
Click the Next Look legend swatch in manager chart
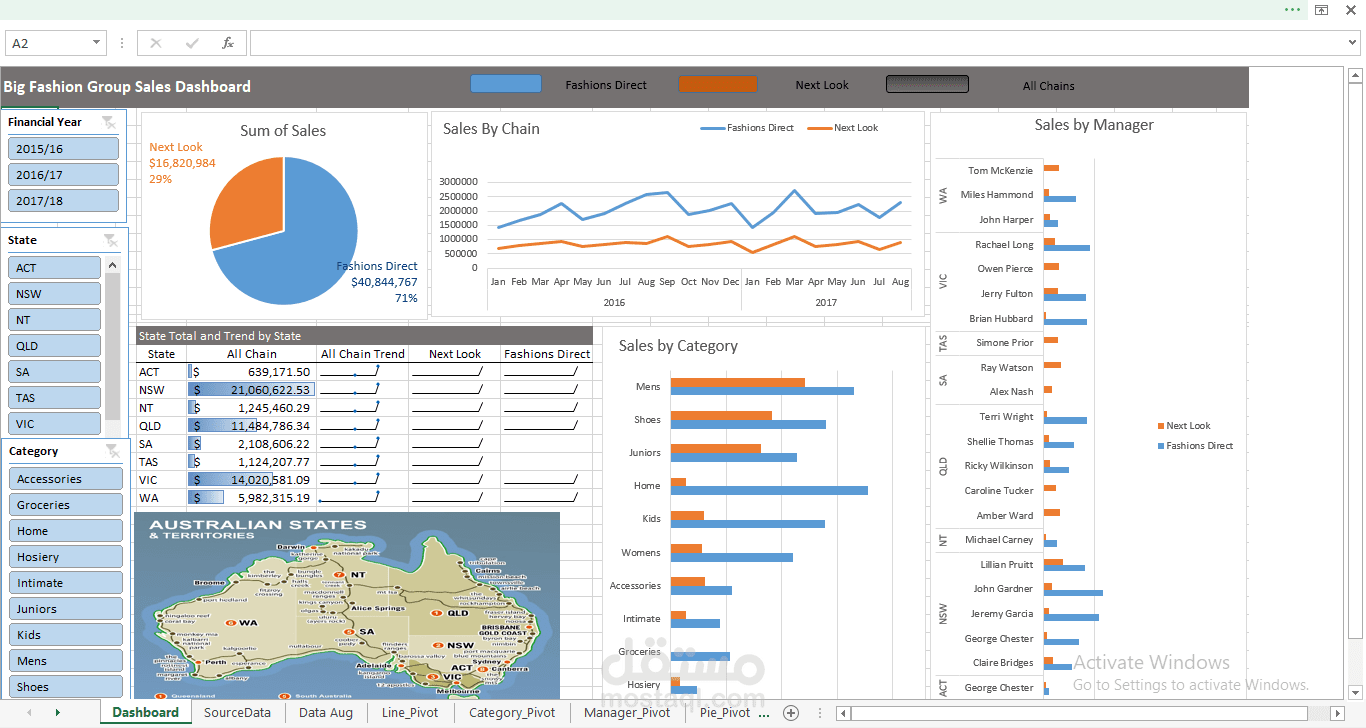tap(1160, 426)
